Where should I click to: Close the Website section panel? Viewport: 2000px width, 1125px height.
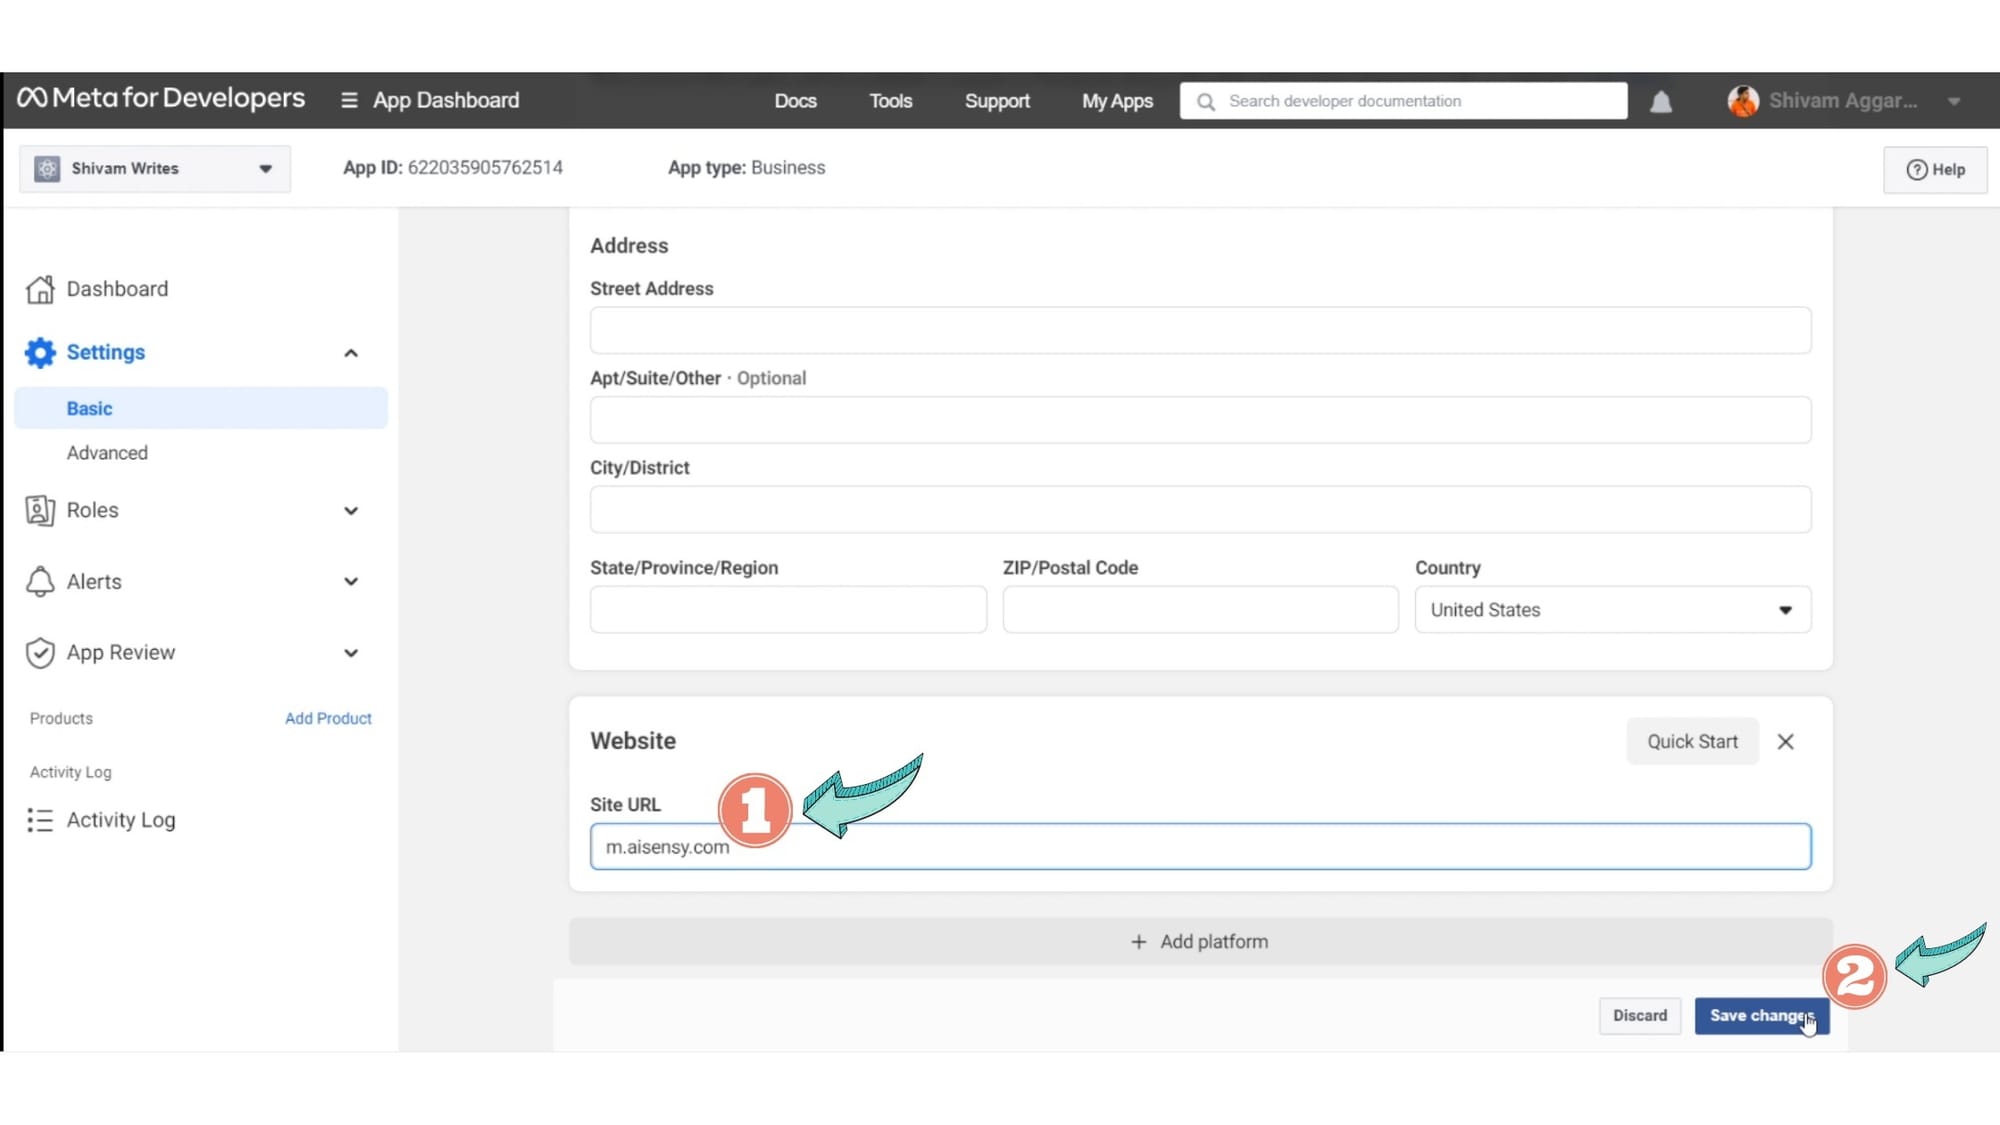click(1786, 742)
